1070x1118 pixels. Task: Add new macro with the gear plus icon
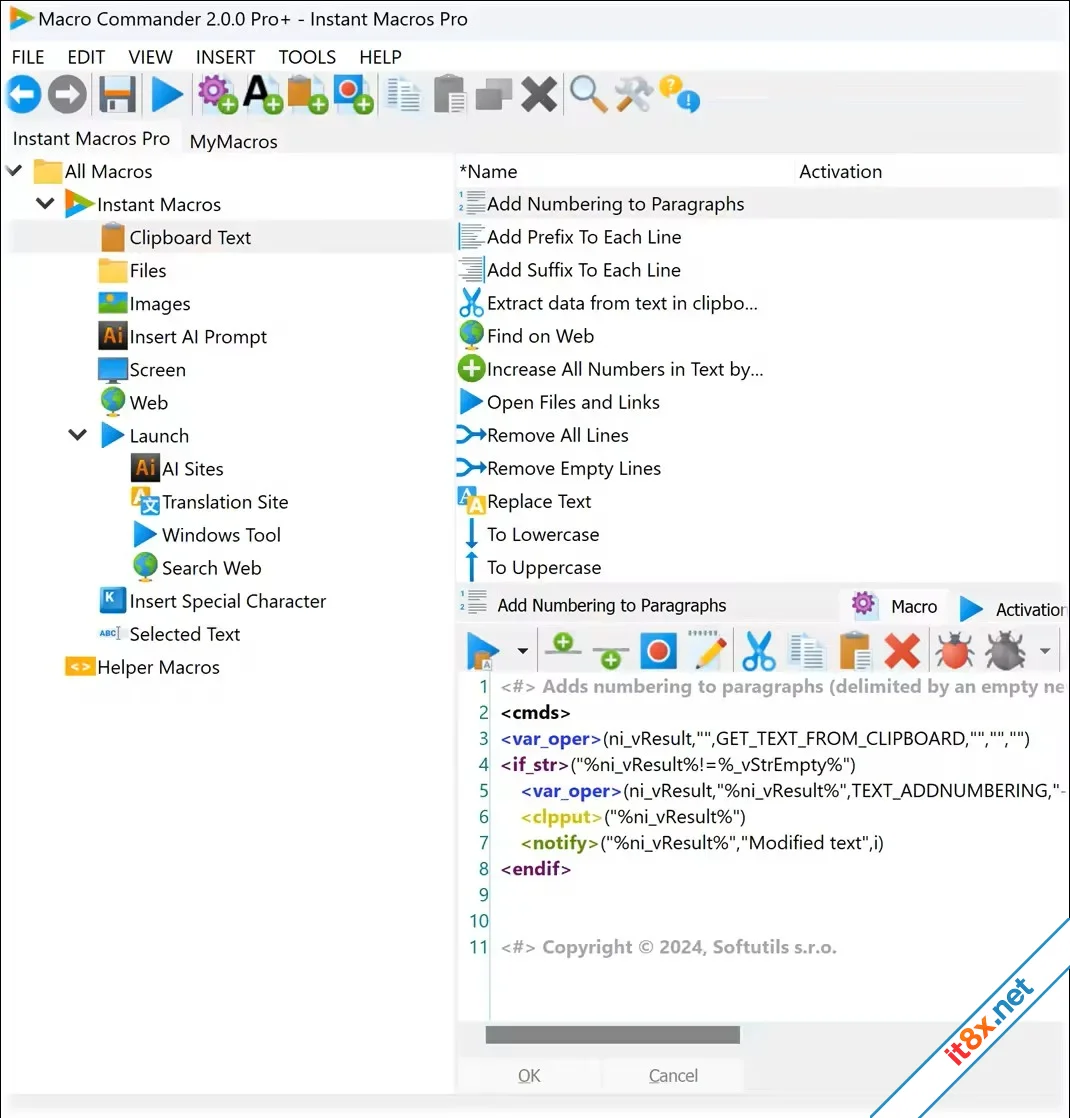(x=217, y=95)
